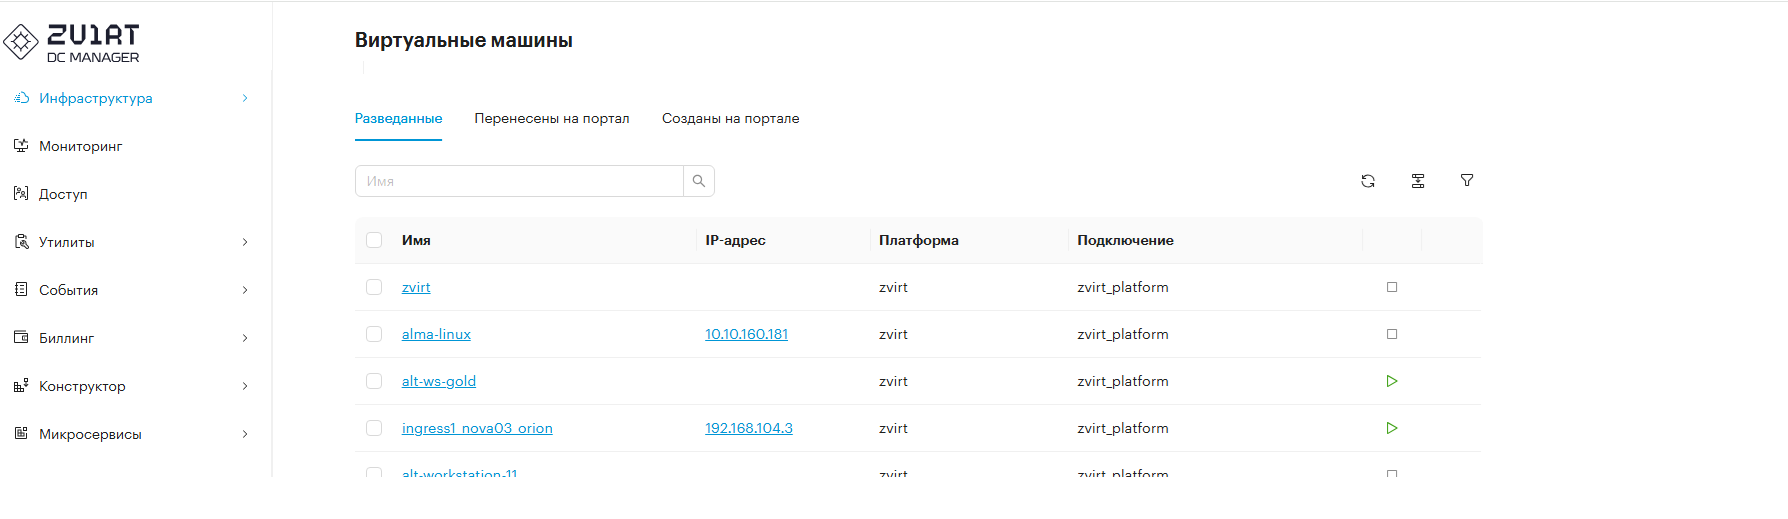Switch to Перенесены на портал tab
The width and height of the screenshot is (1788, 519).
tap(551, 118)
